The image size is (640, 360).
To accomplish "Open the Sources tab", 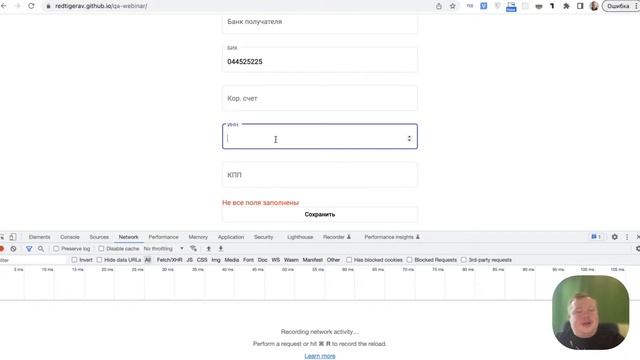I will click(99, 237).
